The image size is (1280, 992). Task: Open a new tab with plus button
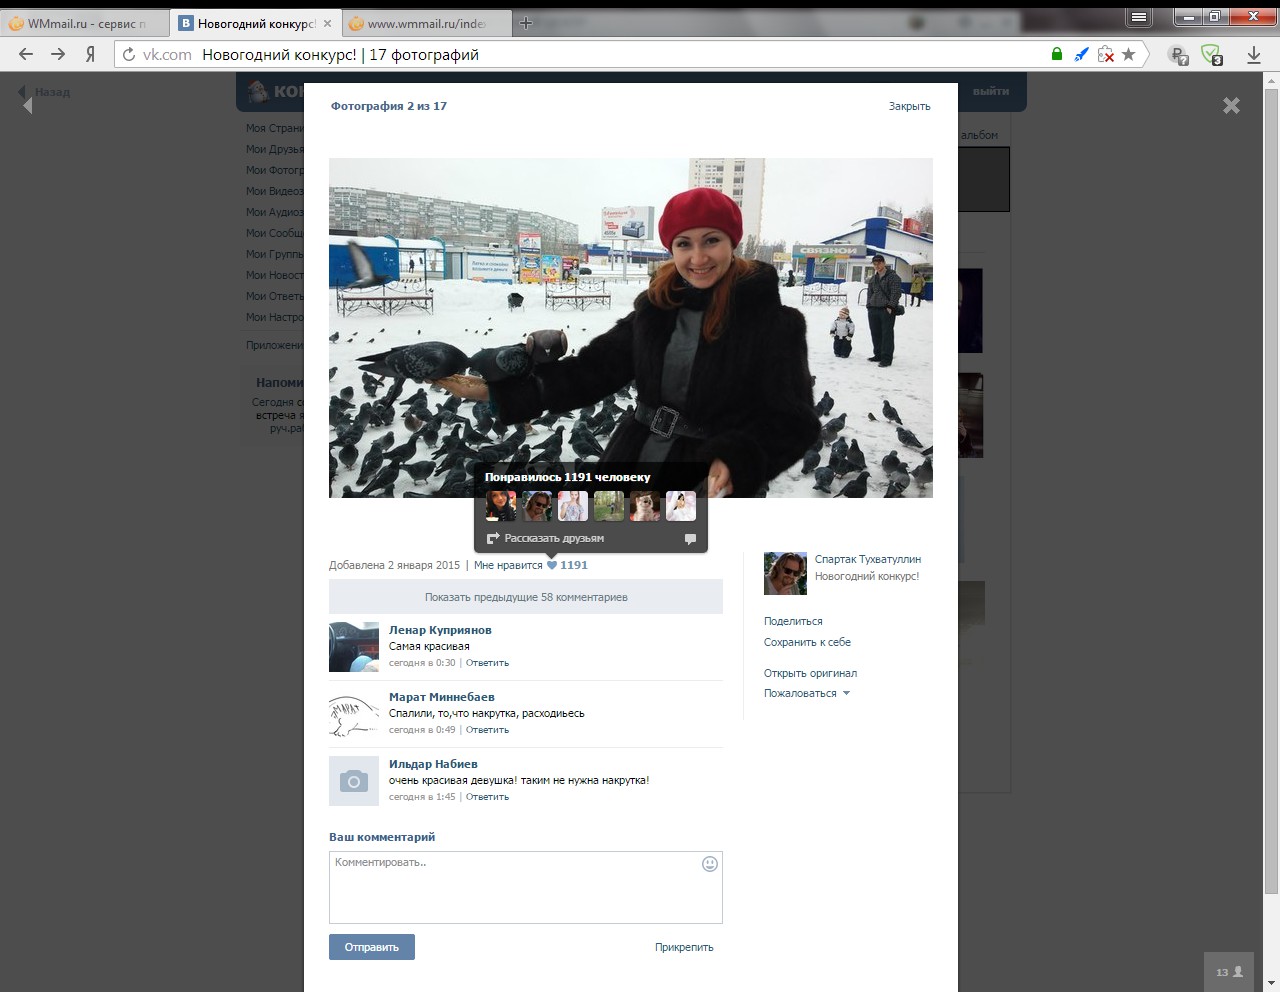[526, 23]
